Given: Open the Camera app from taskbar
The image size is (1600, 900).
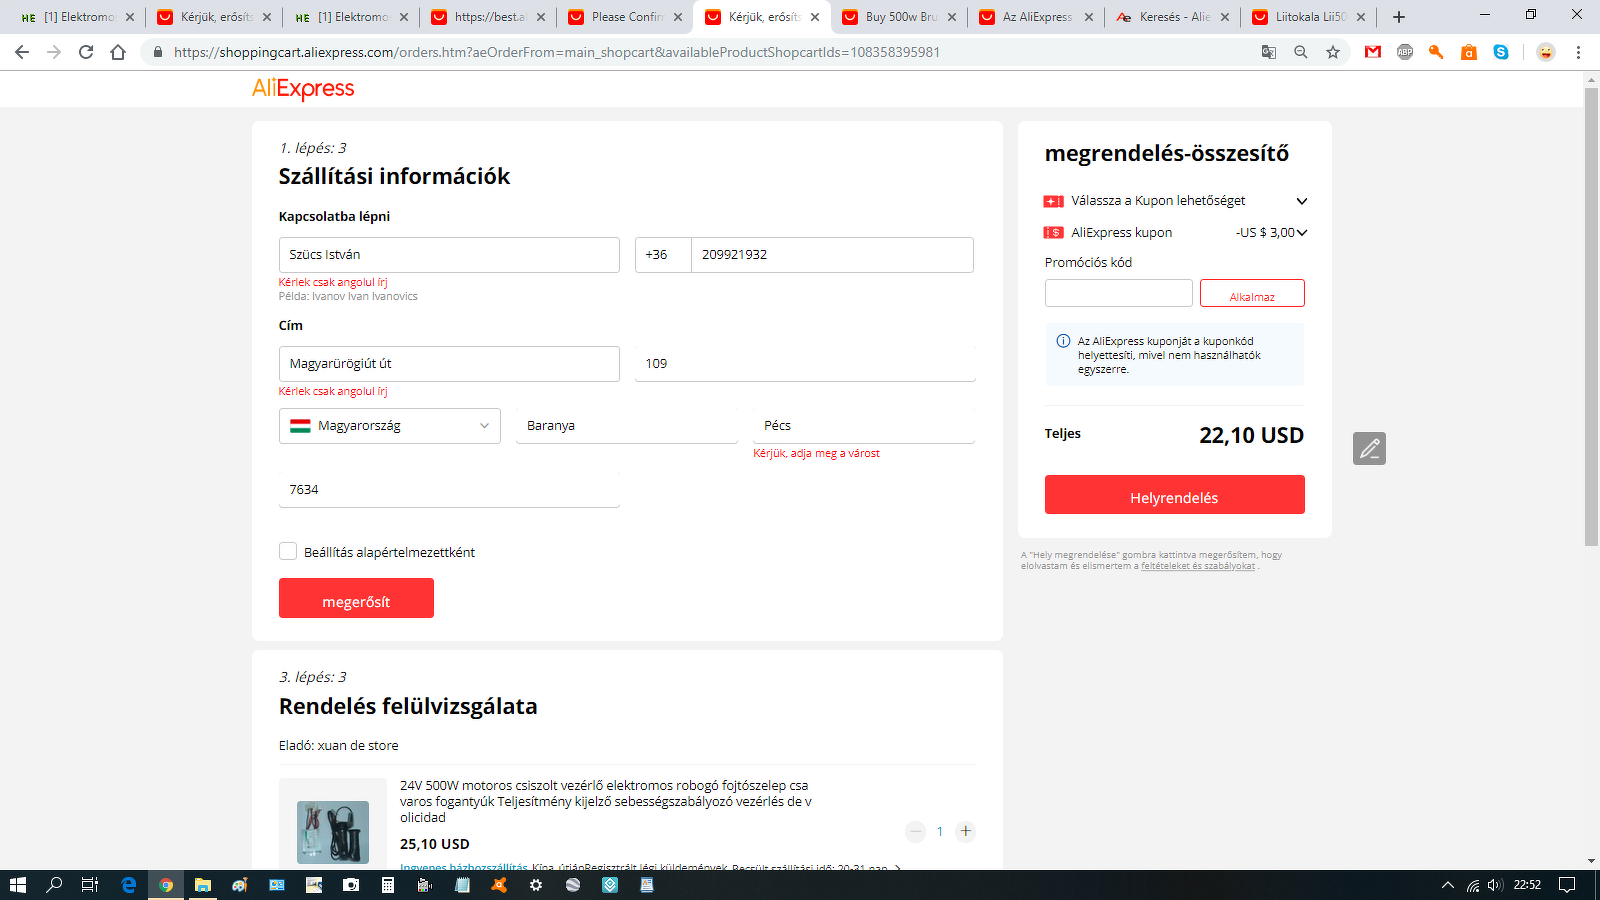Looking at the screenshot, I should [351, 885].
